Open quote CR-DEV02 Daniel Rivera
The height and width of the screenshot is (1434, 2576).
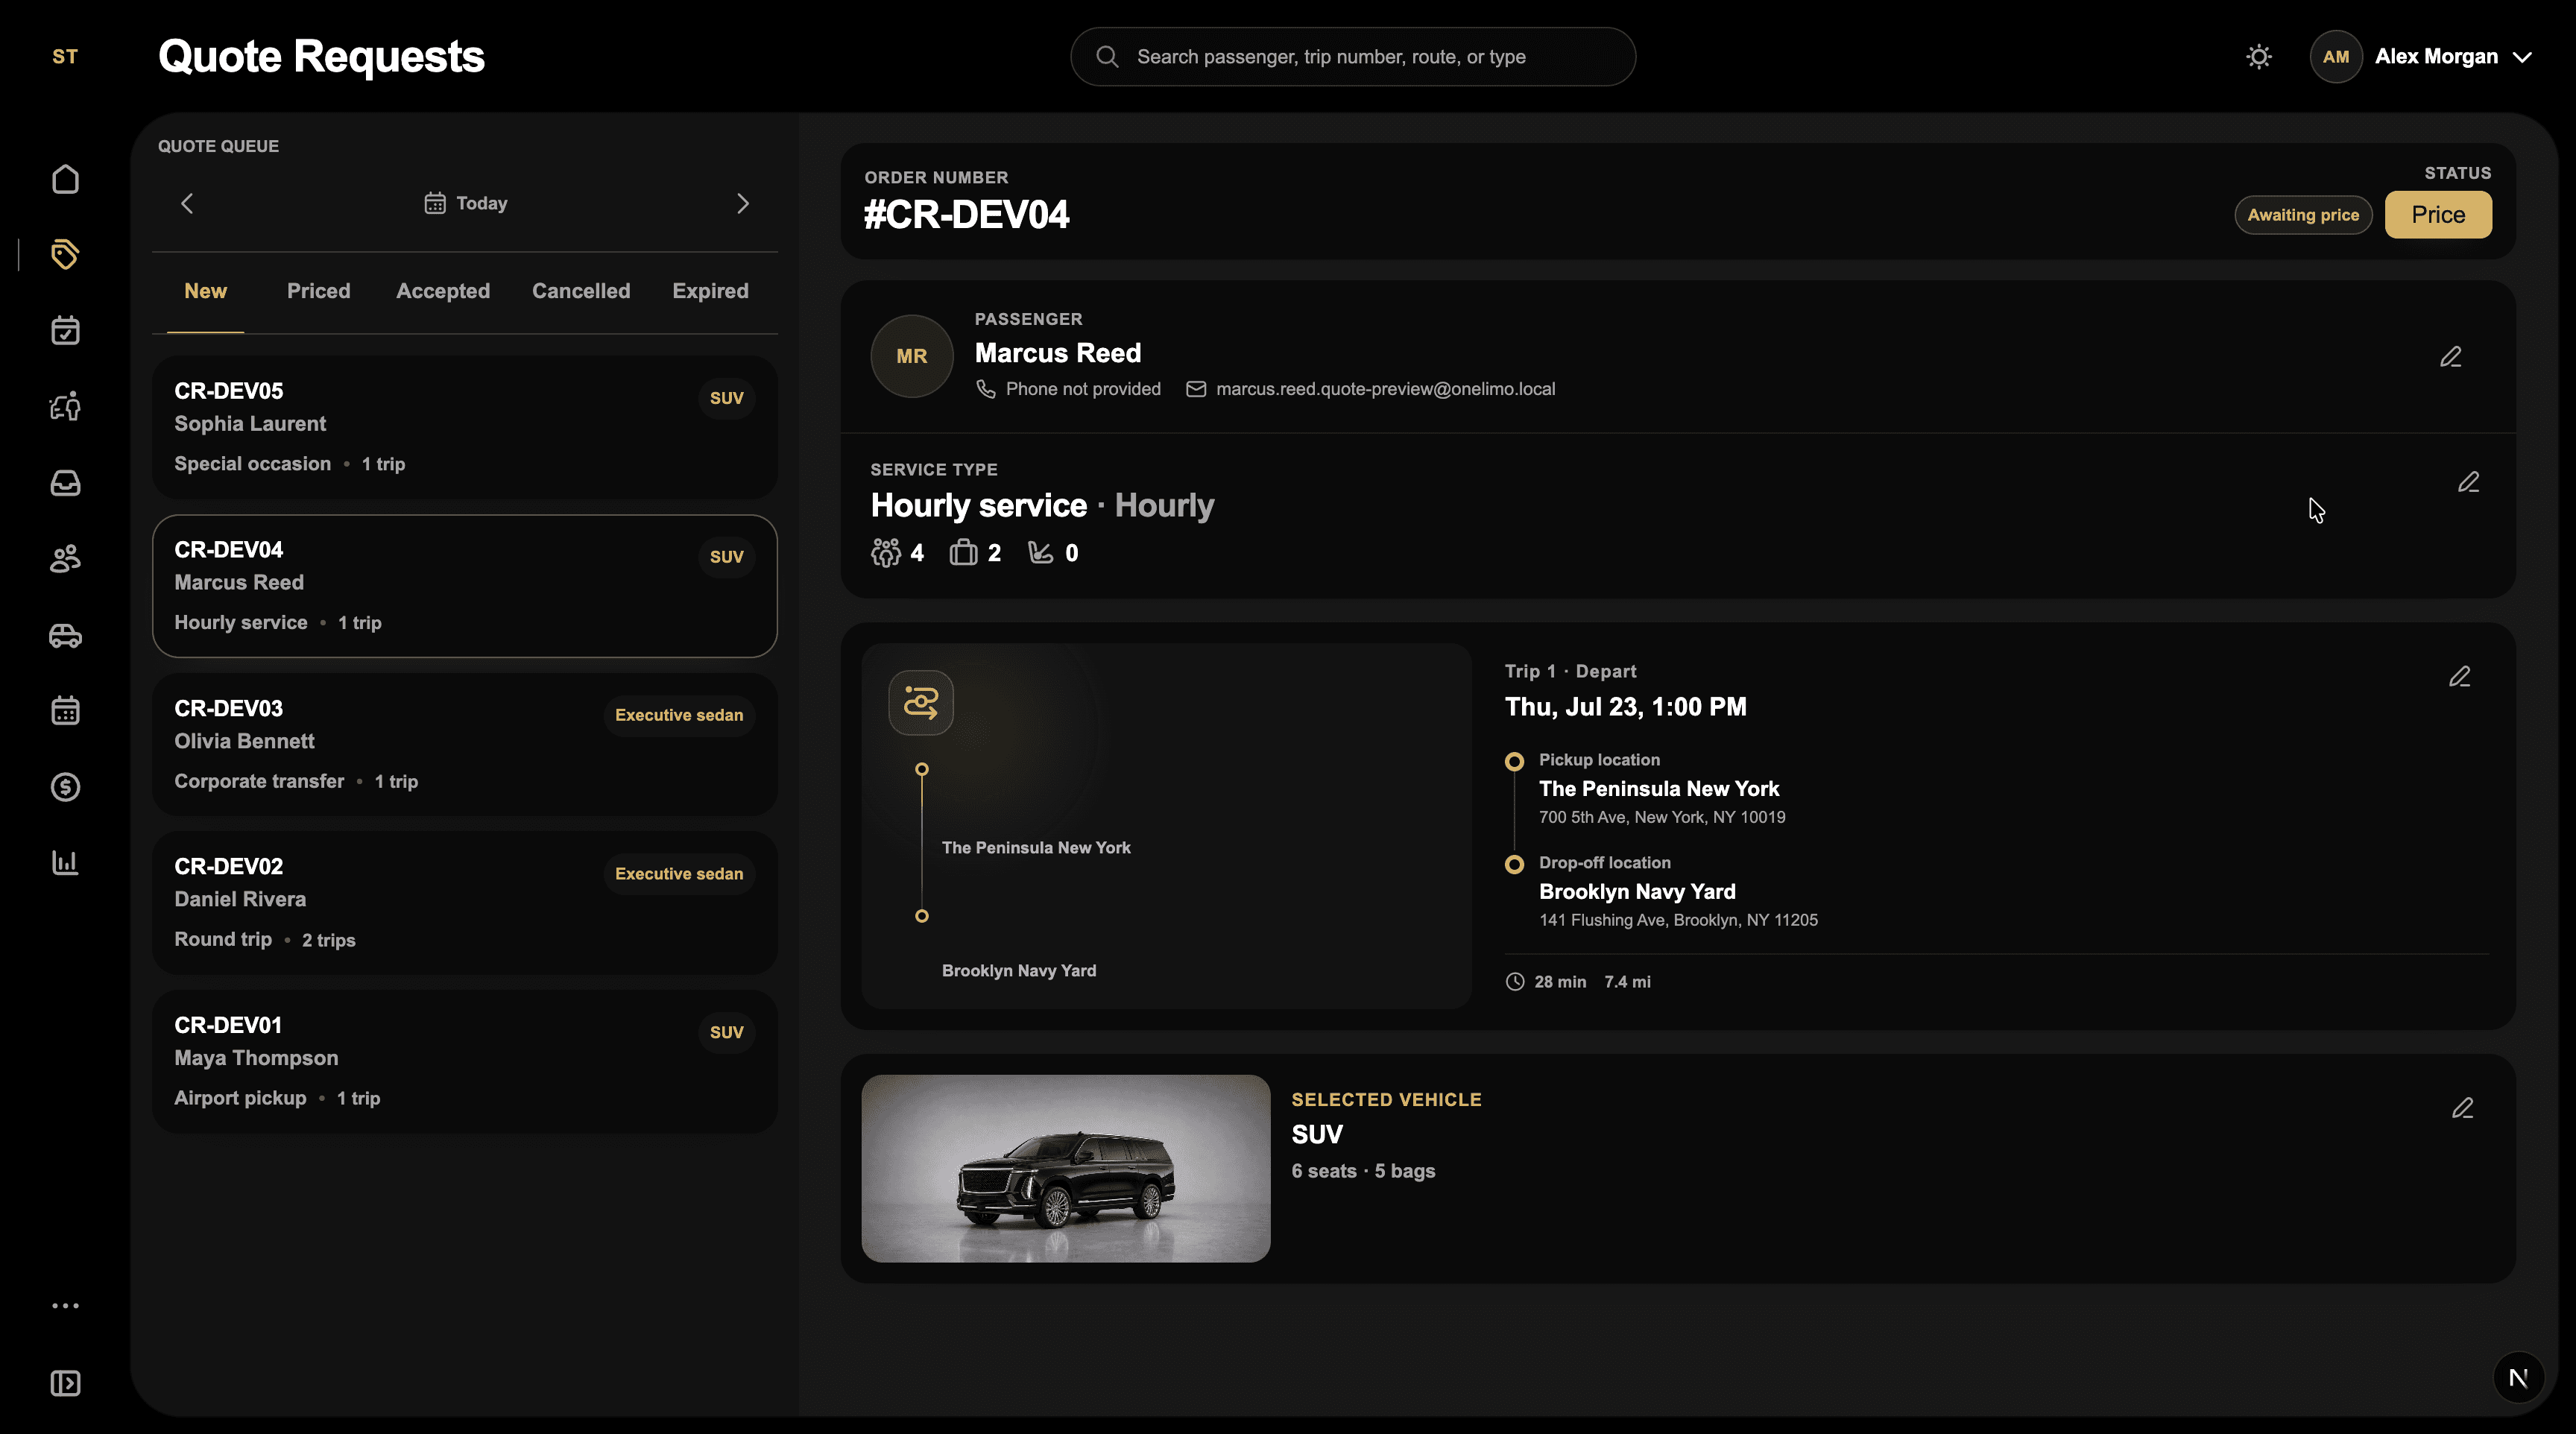(464, 903)
